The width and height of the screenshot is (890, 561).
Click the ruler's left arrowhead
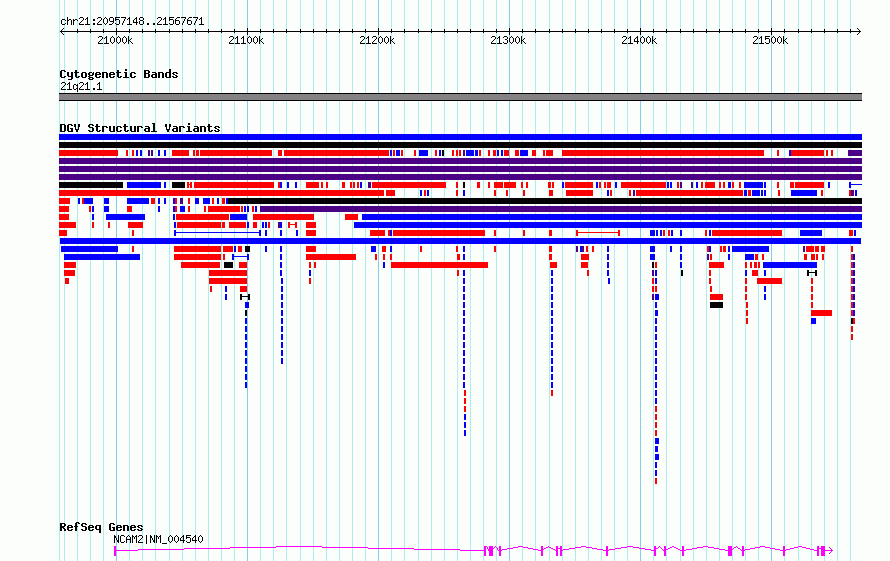pos(62,32)
